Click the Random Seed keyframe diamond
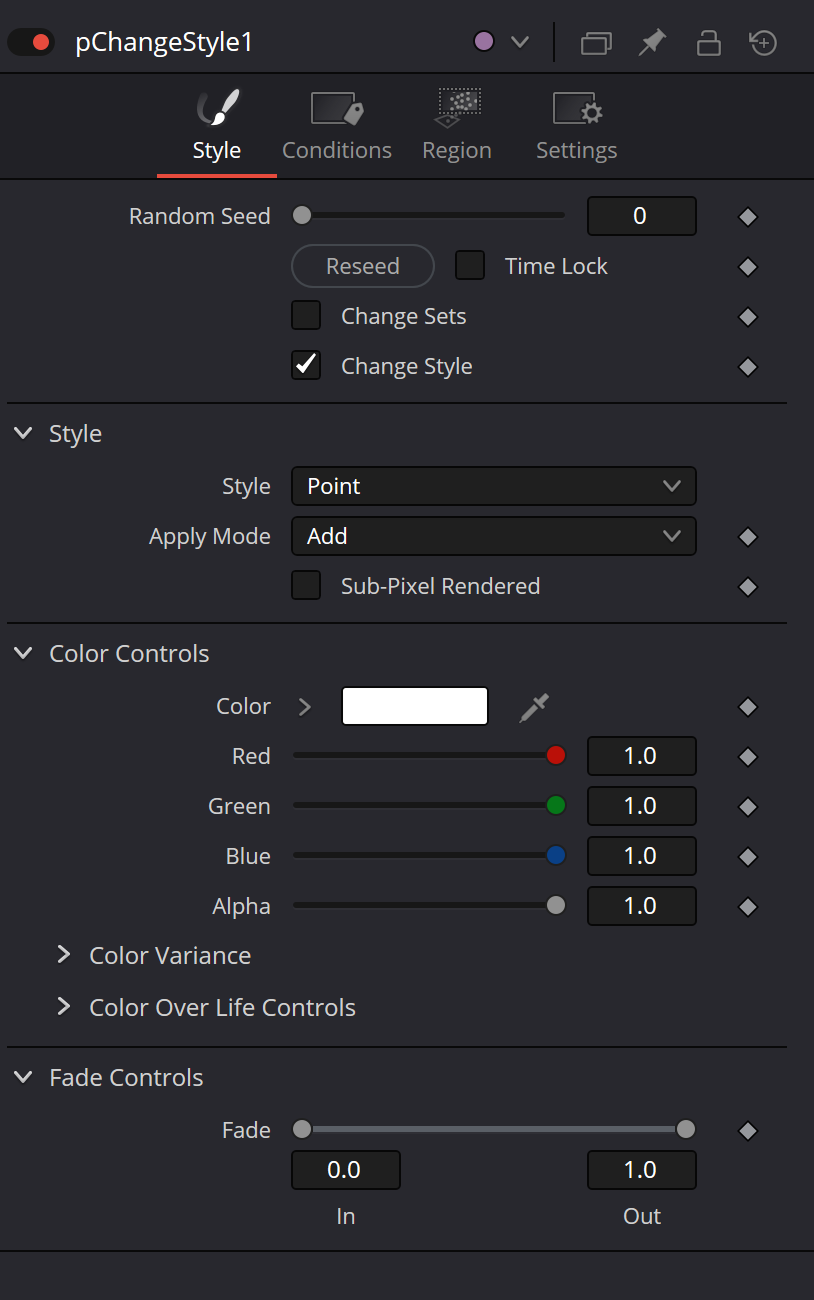Viewport: 814px width, 1300px height. click(x=747, y=217)
